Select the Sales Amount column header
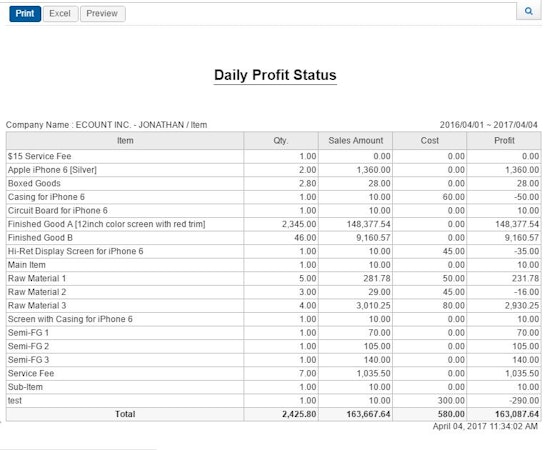Image resolution: width=553 pixels, height=450 pixels. coord(356,141)
